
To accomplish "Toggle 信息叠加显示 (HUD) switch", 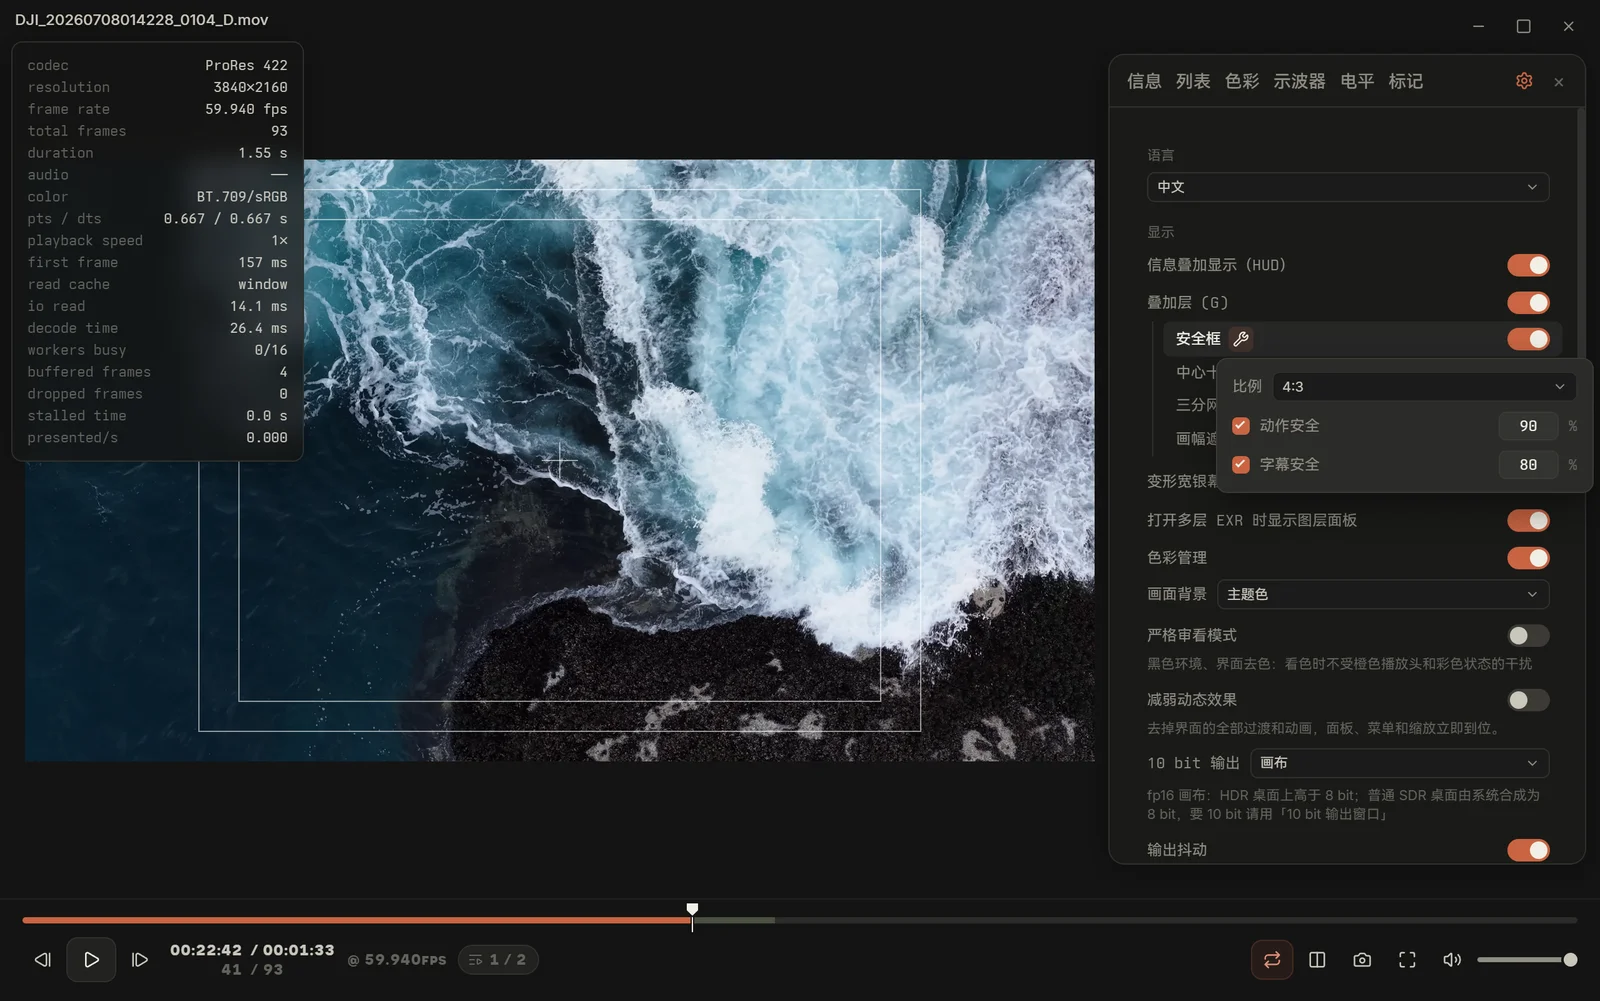I will (x=1528, y=265).
